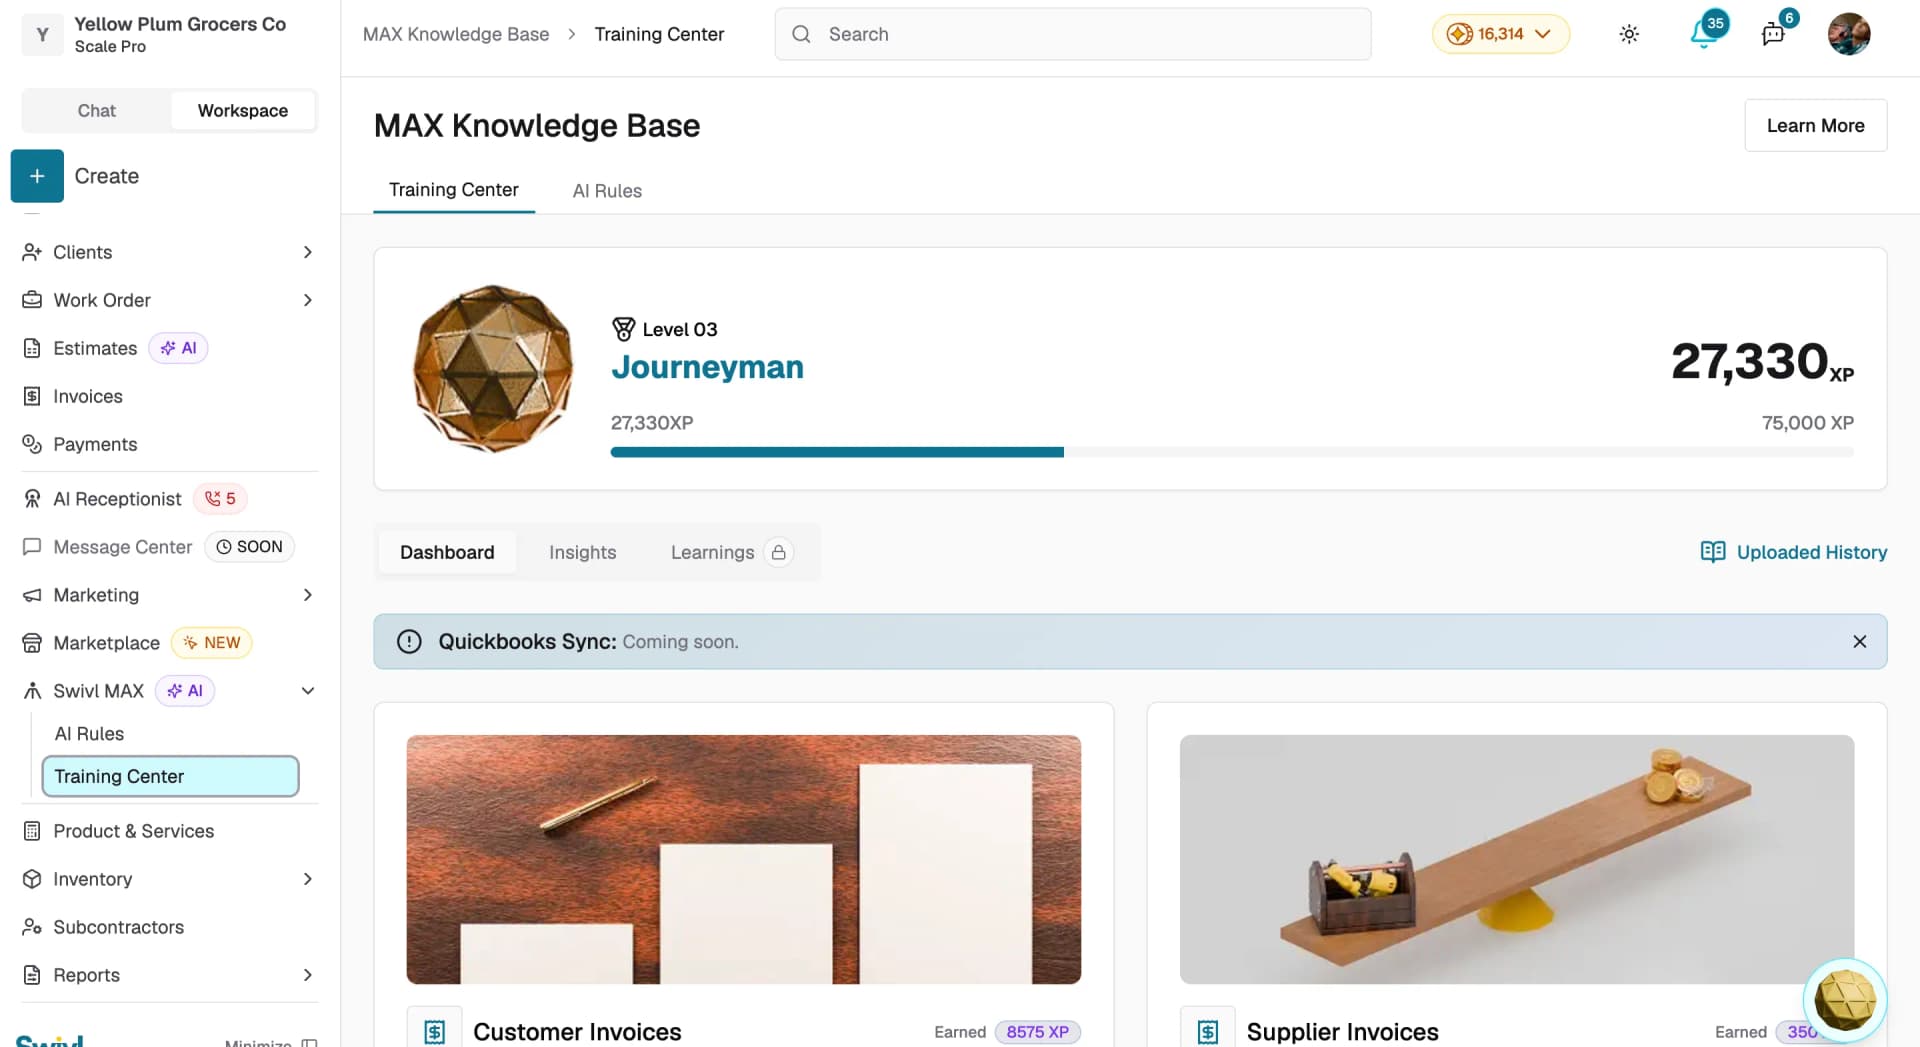
Task: Expand the Inventory menu chevron
Action: [307, 879]
